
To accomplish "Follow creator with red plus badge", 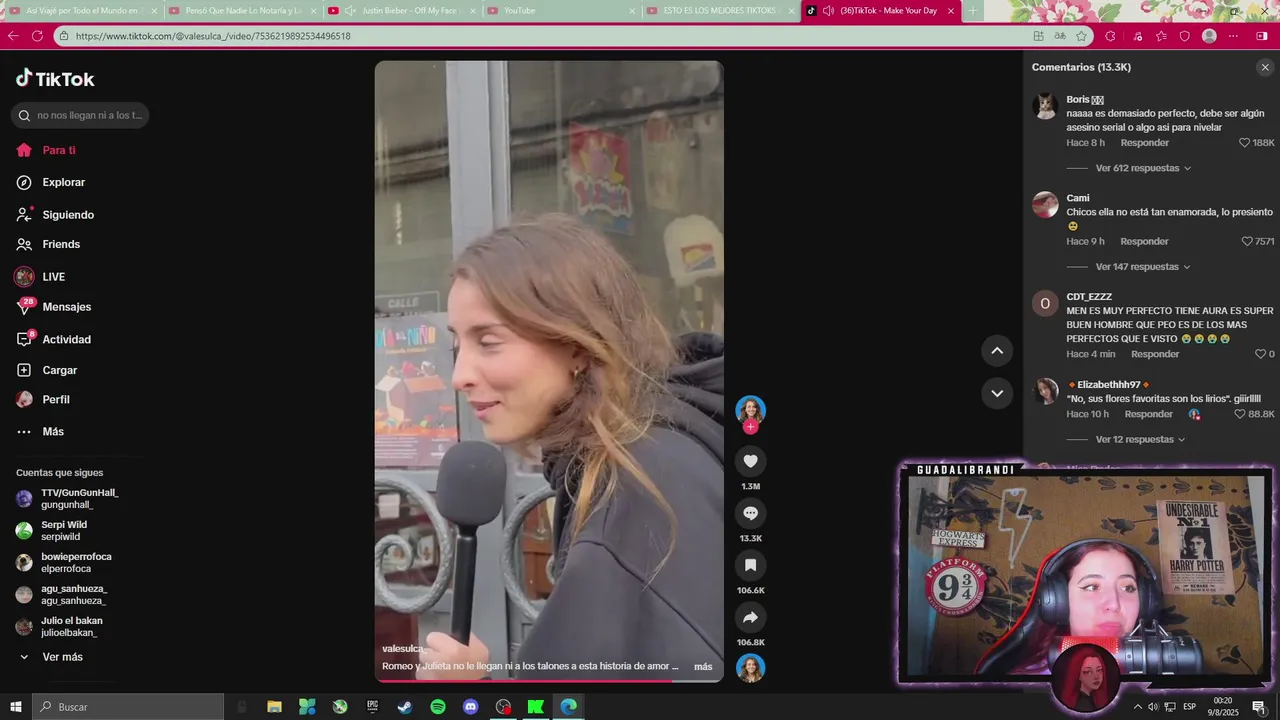I will tap(750, 427).
